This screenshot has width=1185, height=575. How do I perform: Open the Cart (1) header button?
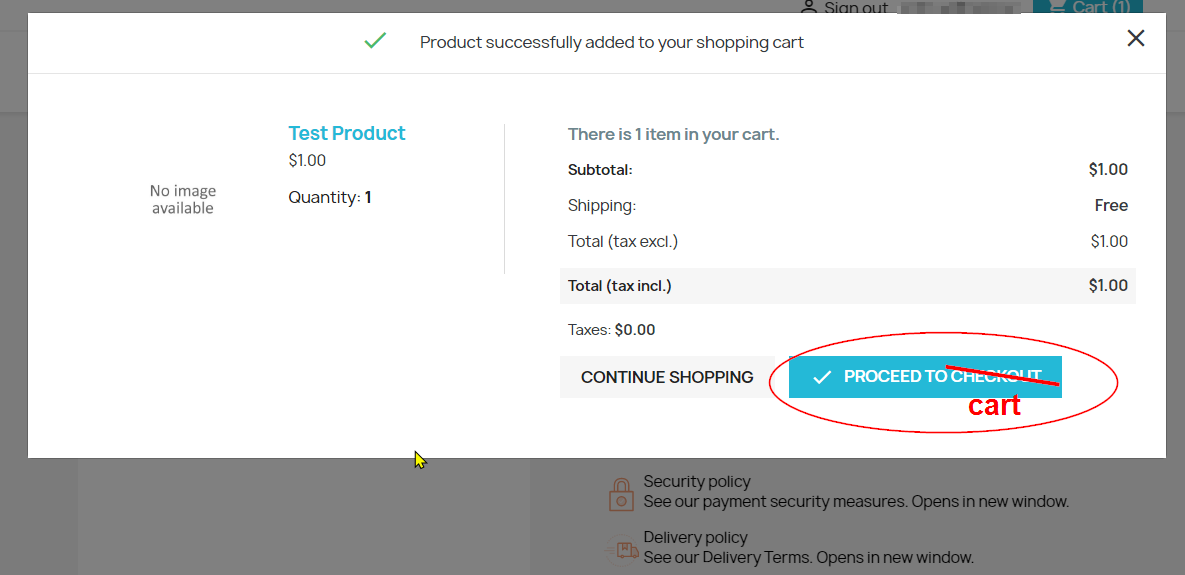click(x=1088, y=8)
